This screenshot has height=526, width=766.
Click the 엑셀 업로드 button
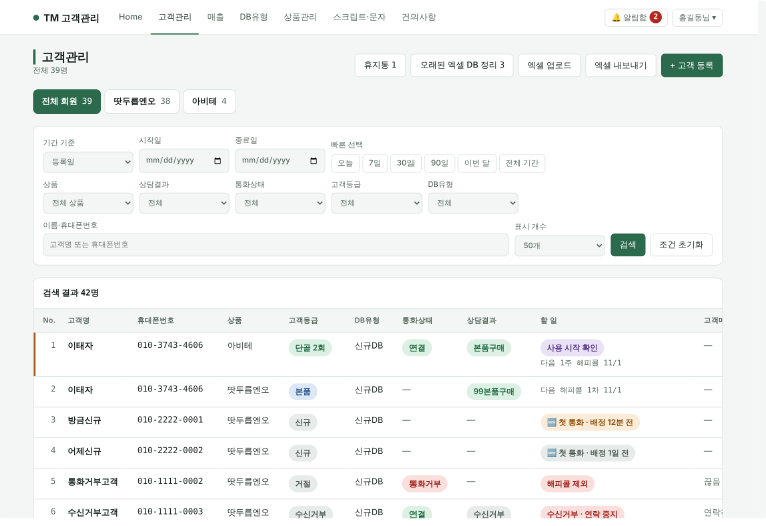(x=549, y=65)
